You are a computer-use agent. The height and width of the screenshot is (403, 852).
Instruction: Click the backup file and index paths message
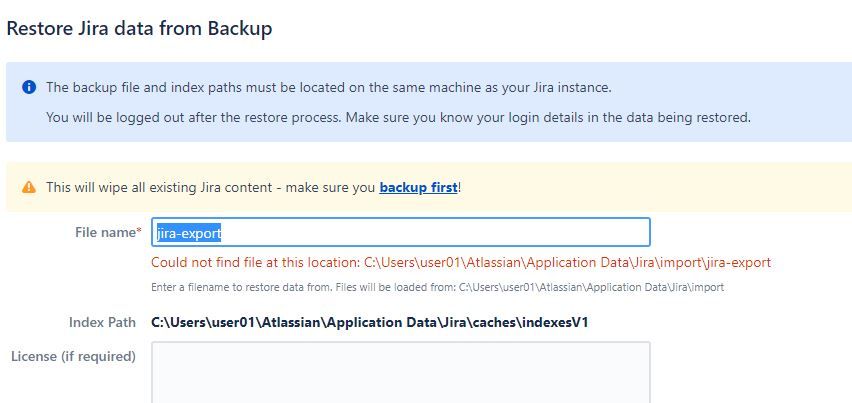point(329,87)
